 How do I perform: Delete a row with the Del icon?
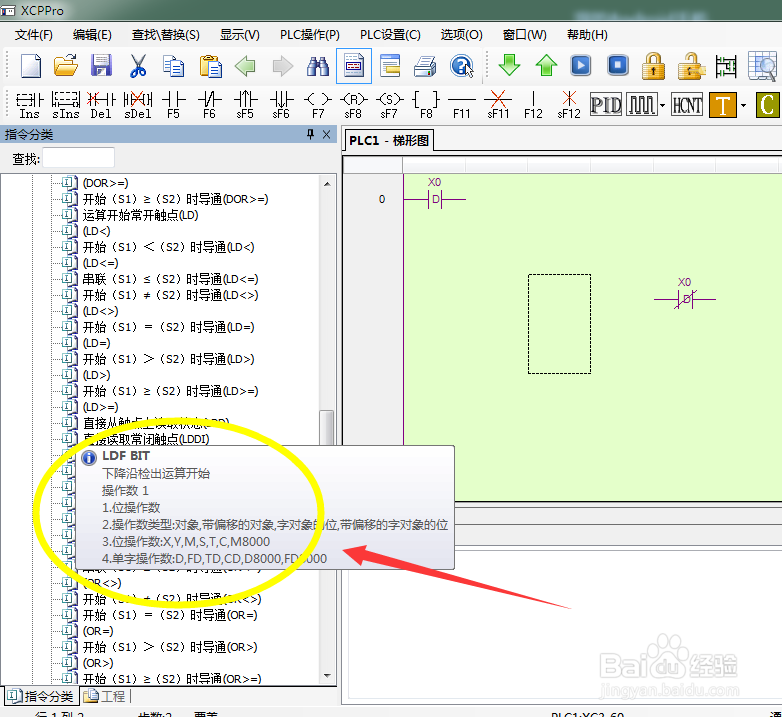pos(101,105)
